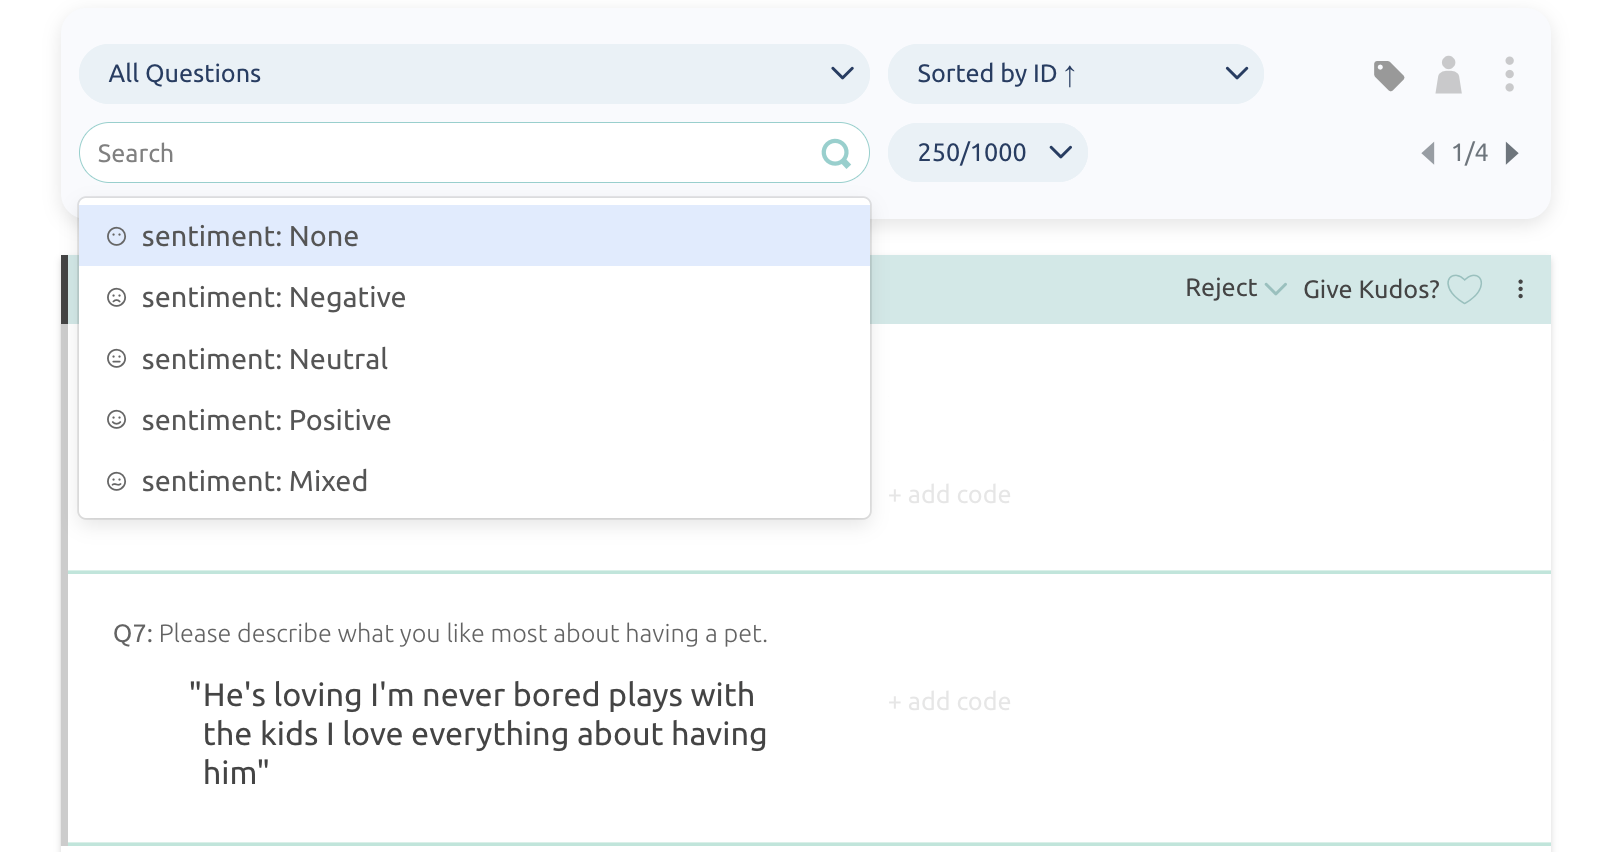Viewport: 1608px width, 852px height.
Task: Open the top-right three-dot options menu
Action: pyautogui.click(x=1509, y=74)
